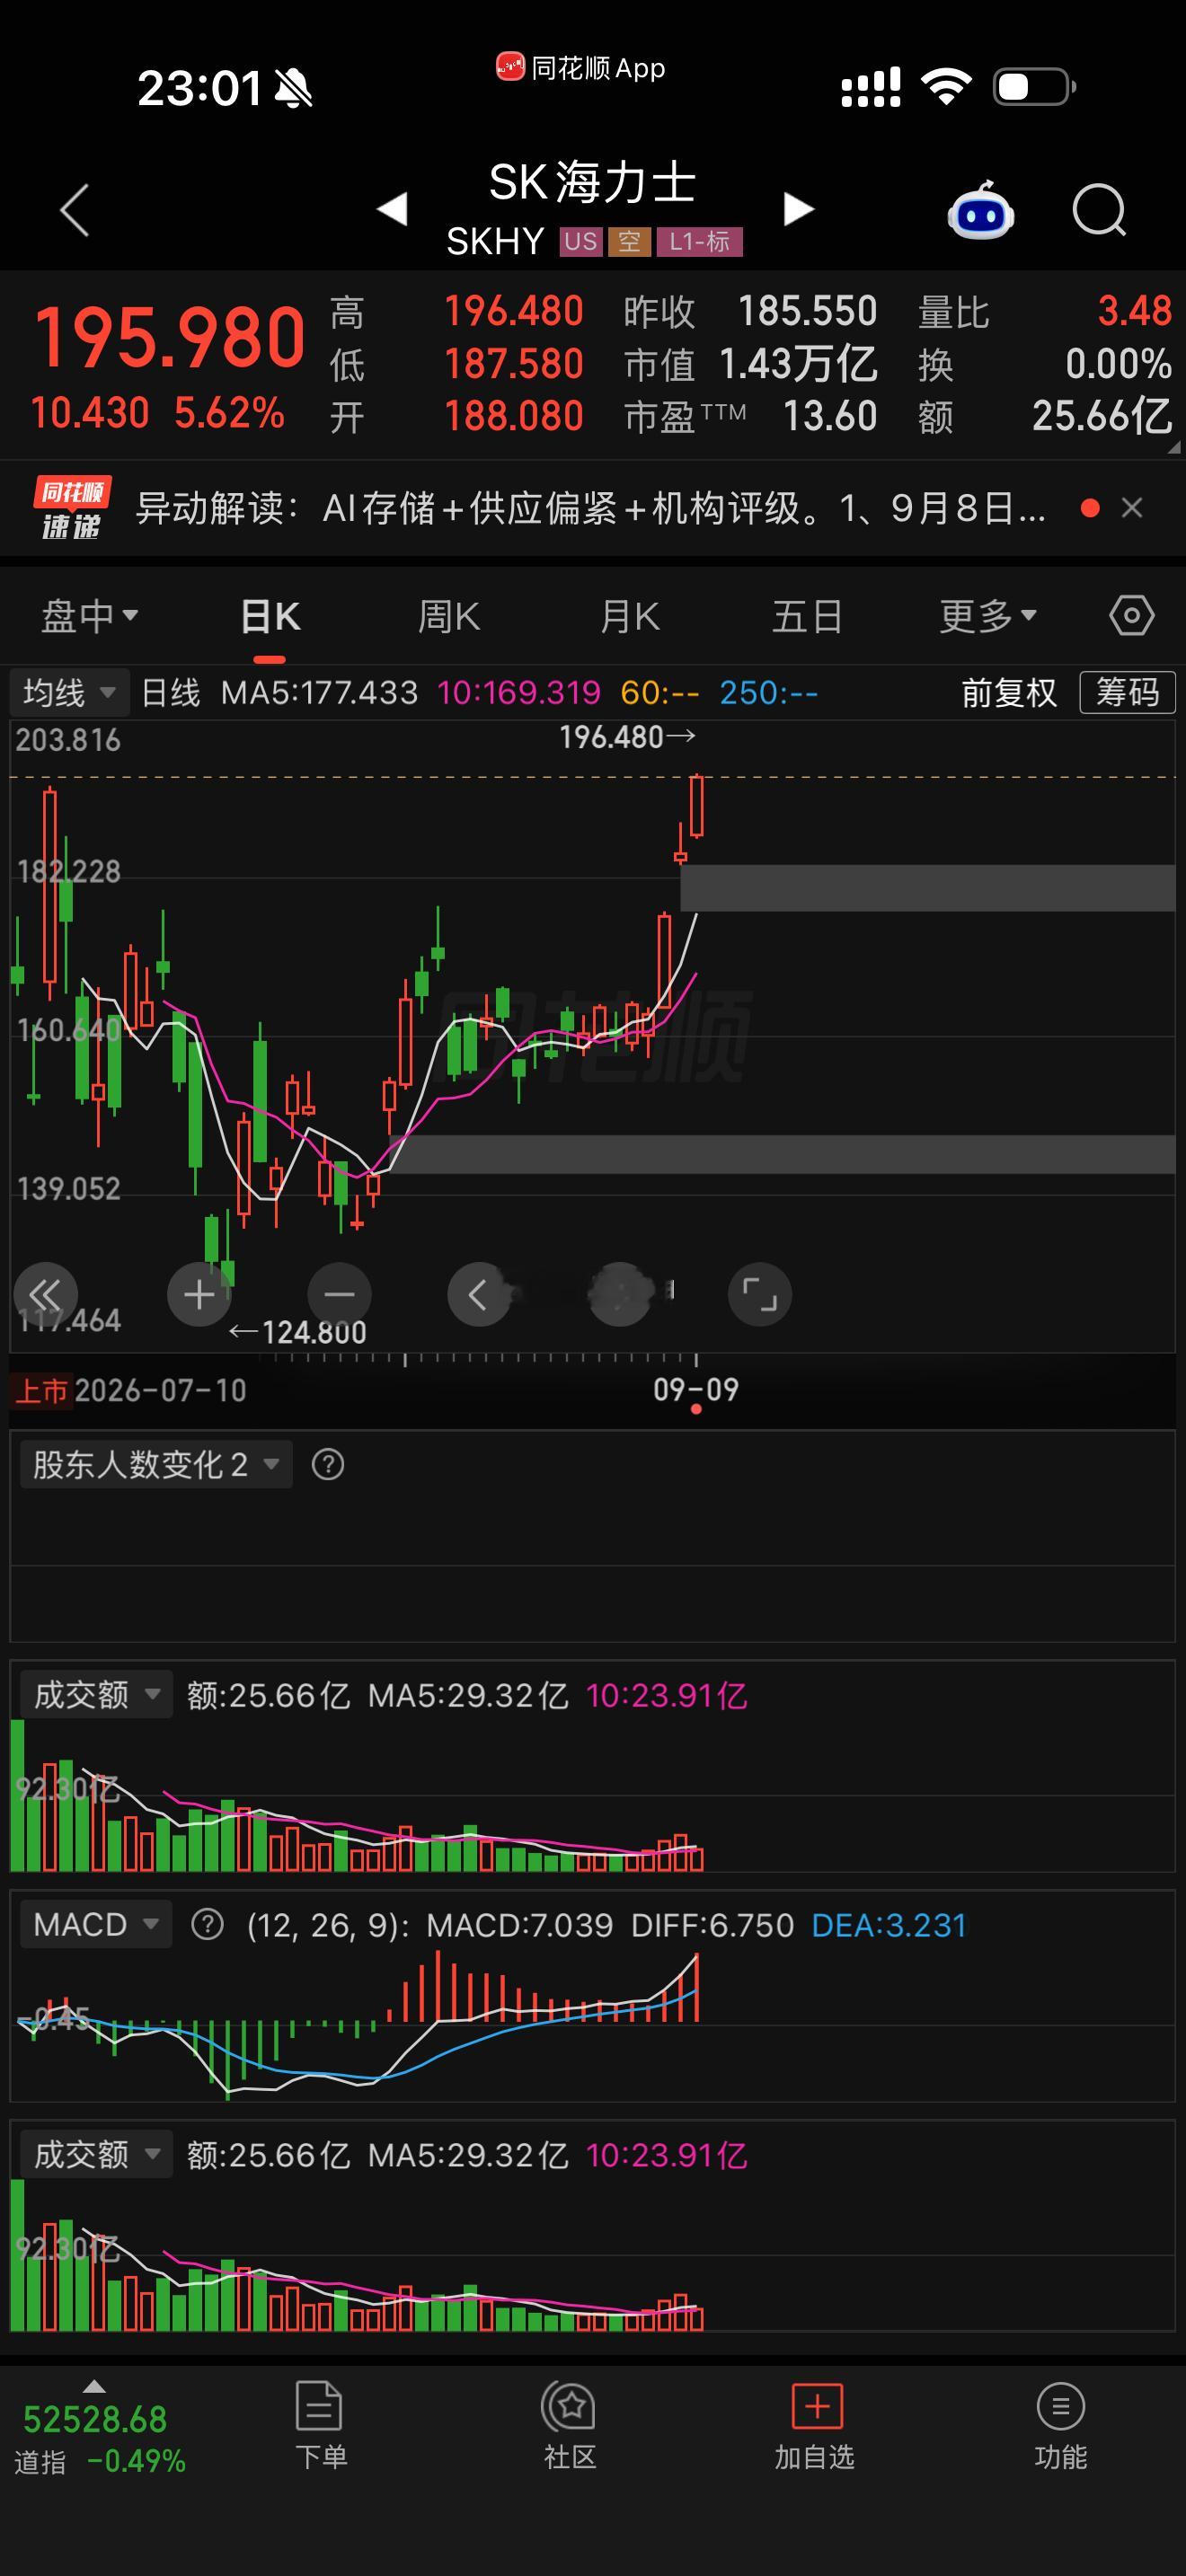Open 股东人数变化 2 dropdown
1186x2576 pixels.
[x=156, y=1465]
